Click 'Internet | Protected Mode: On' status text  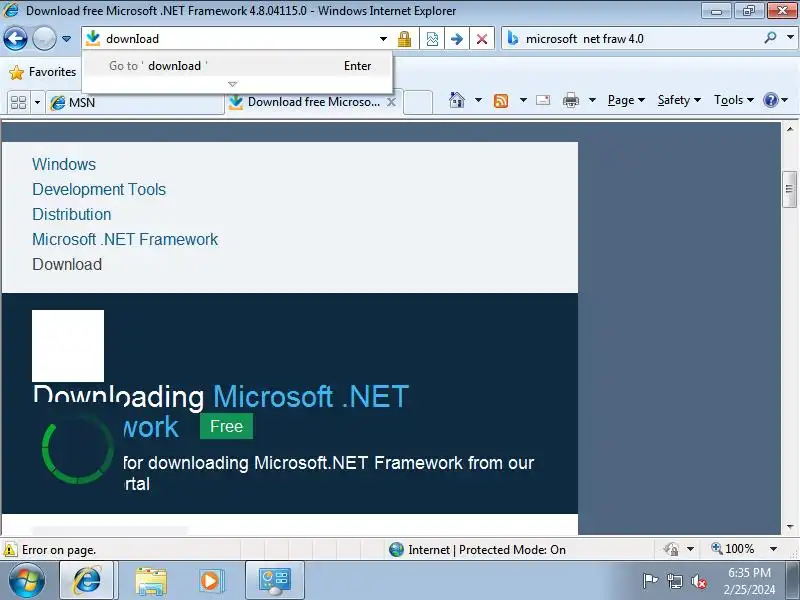[487, 549]
